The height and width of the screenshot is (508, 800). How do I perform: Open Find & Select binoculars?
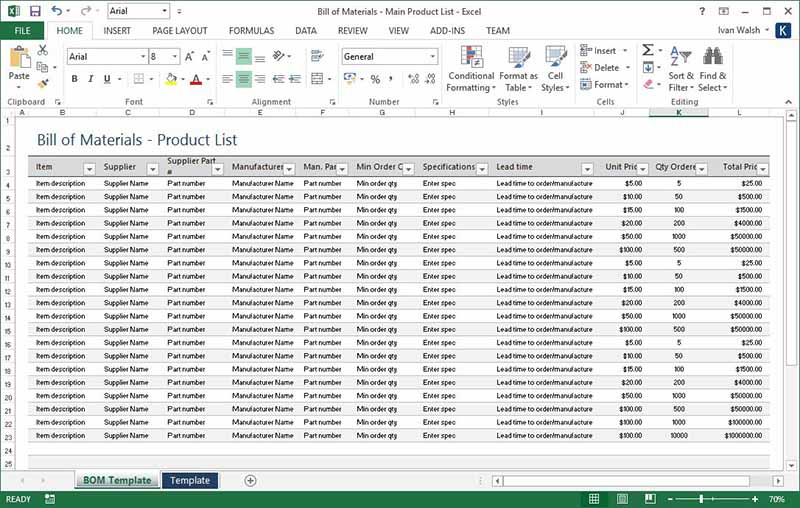click(x=712, y=69)
